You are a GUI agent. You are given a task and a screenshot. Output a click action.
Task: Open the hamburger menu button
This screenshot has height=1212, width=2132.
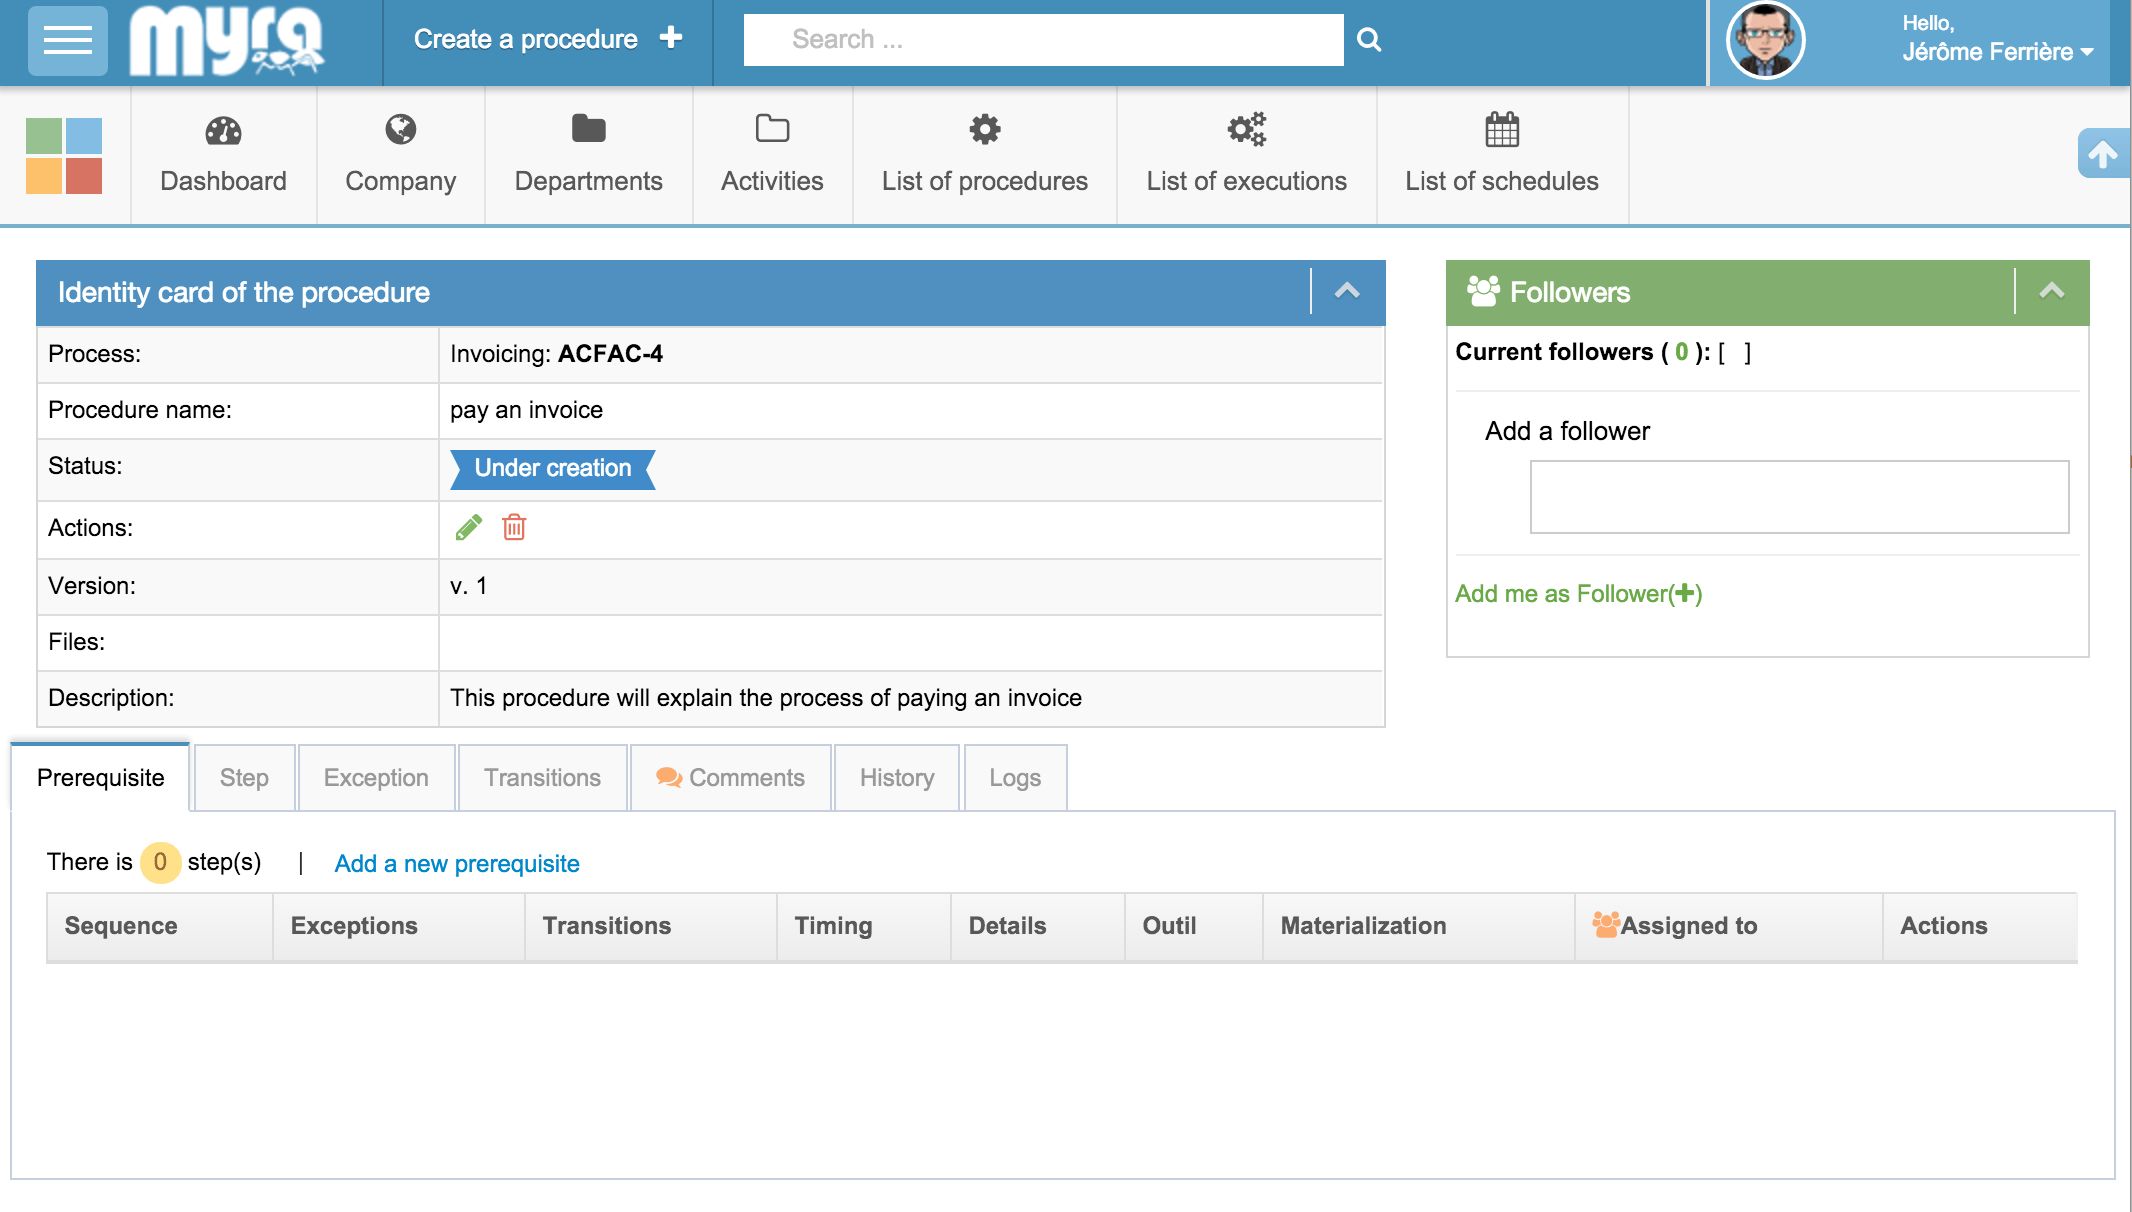coord(67,40)
